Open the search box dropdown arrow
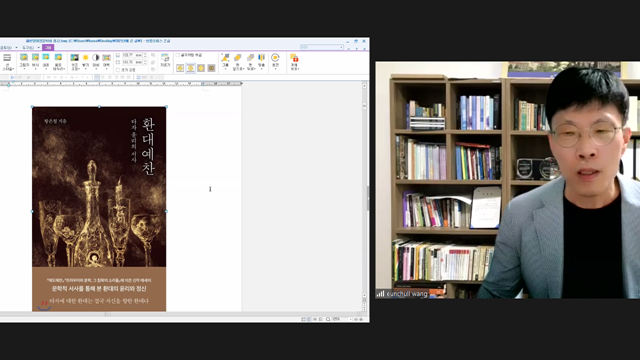This screenshot has height=360, width=640. coord(341,47)
